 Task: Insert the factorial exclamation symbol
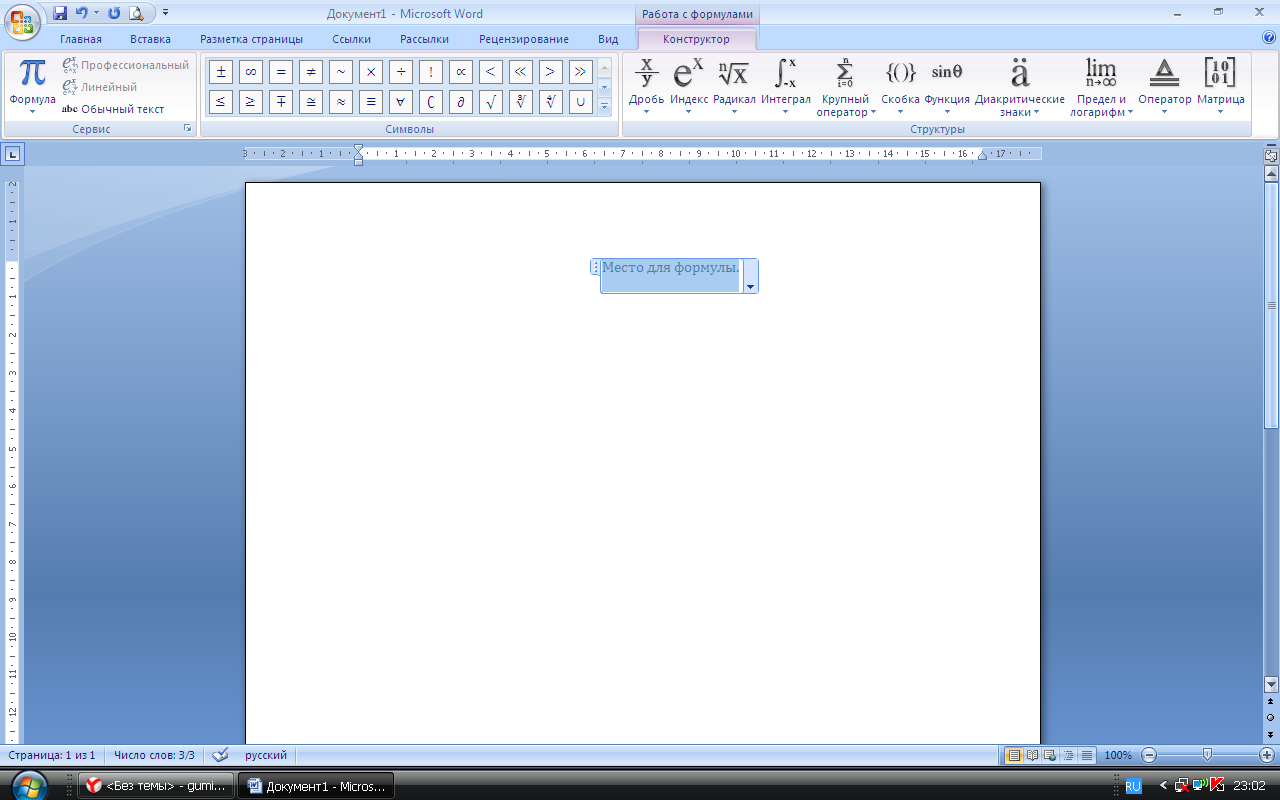coord(430,72)
